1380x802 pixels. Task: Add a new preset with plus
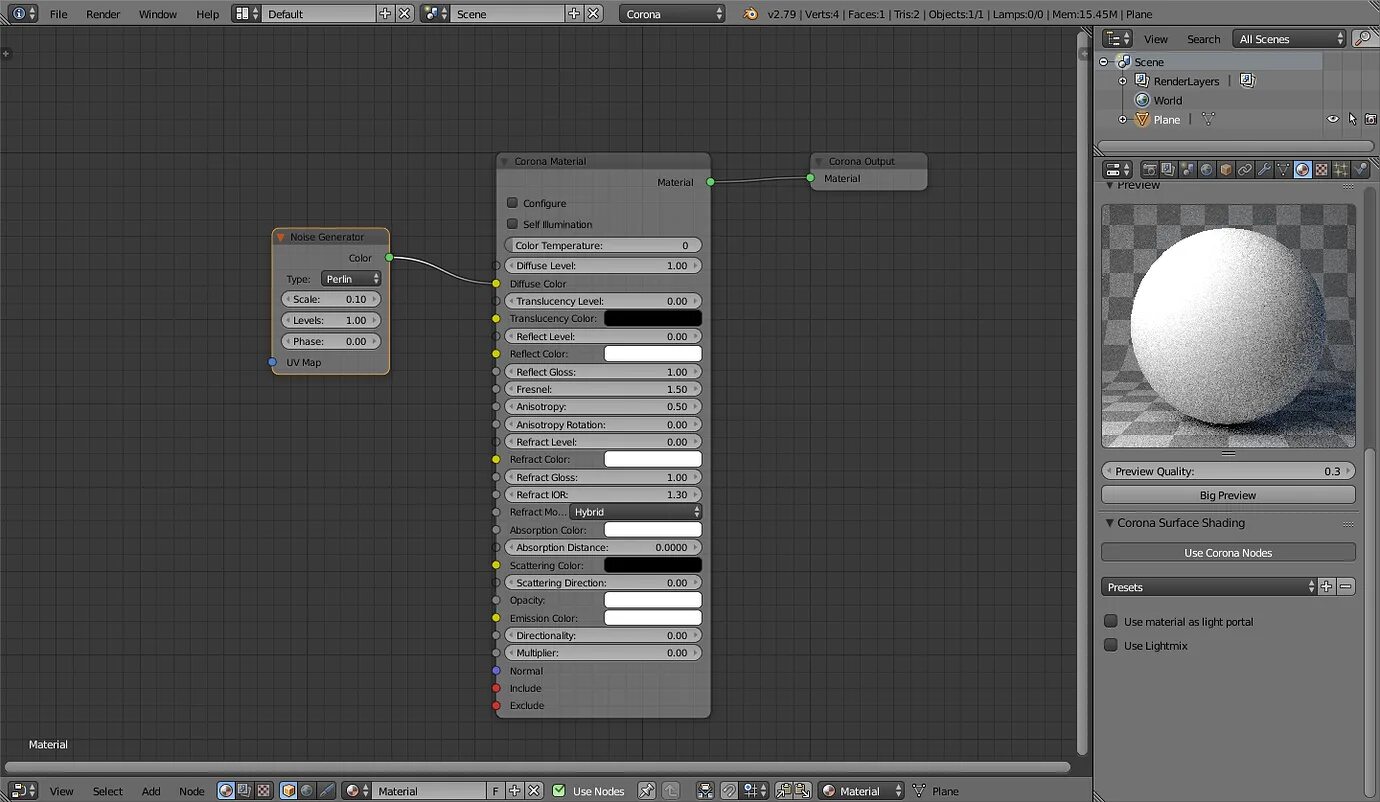click(x=1327, y=587)
